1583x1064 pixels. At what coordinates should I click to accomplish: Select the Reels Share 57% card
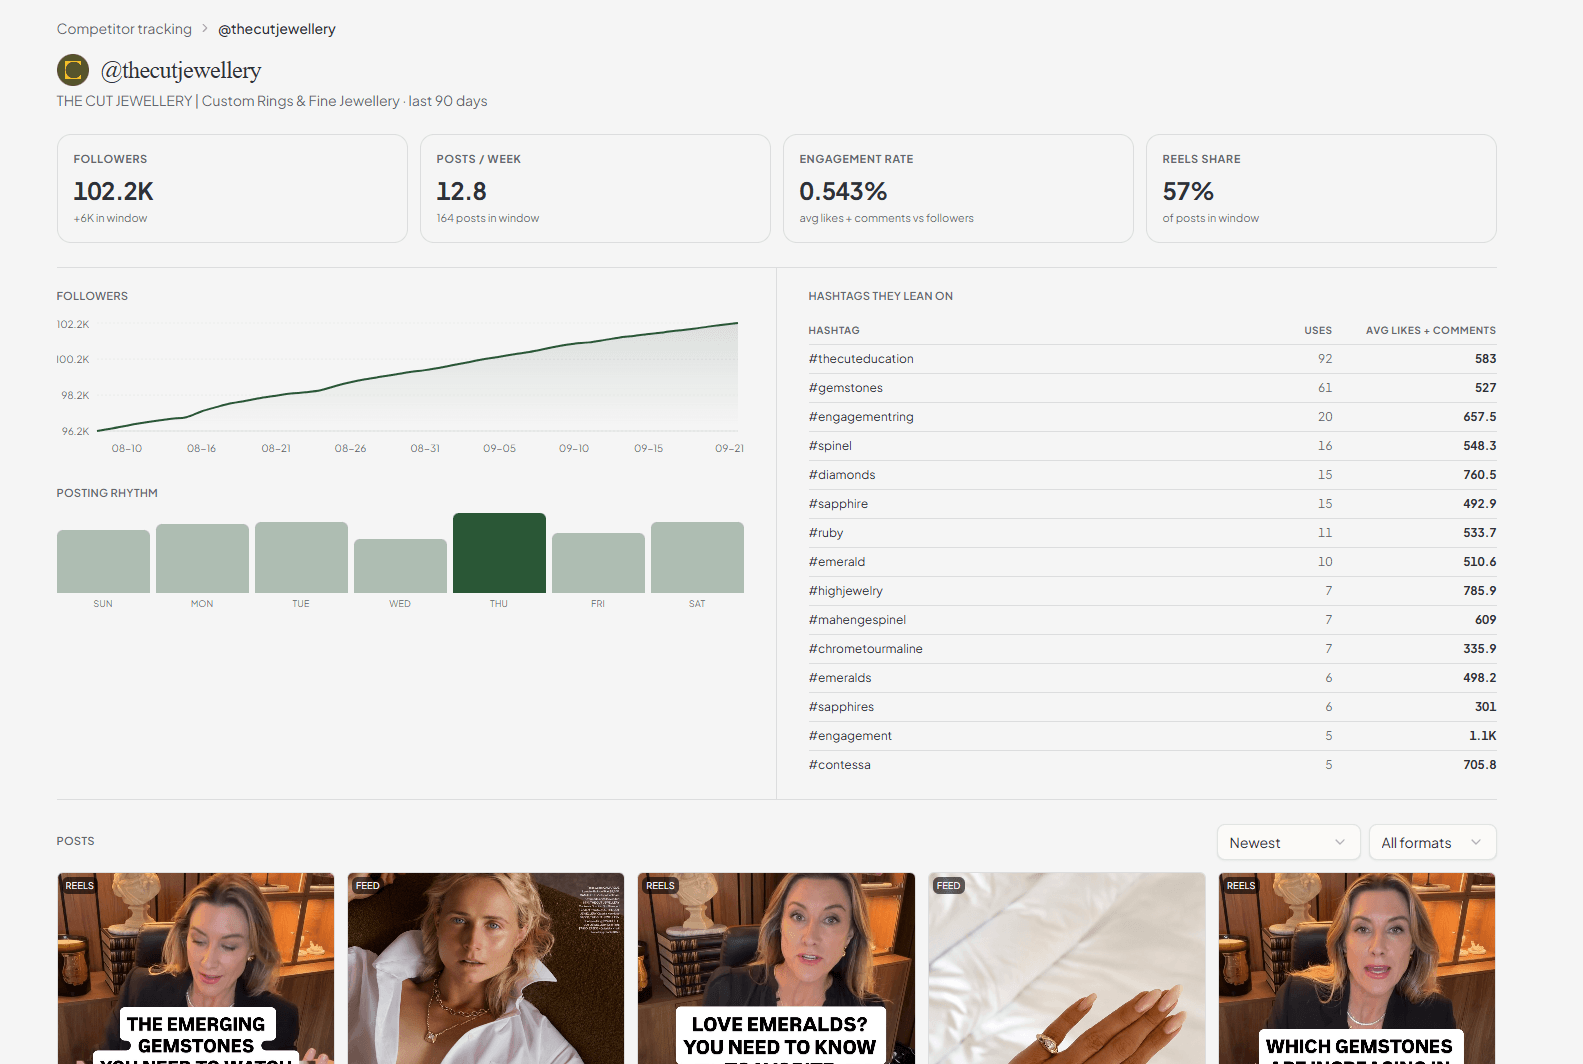1321,188
